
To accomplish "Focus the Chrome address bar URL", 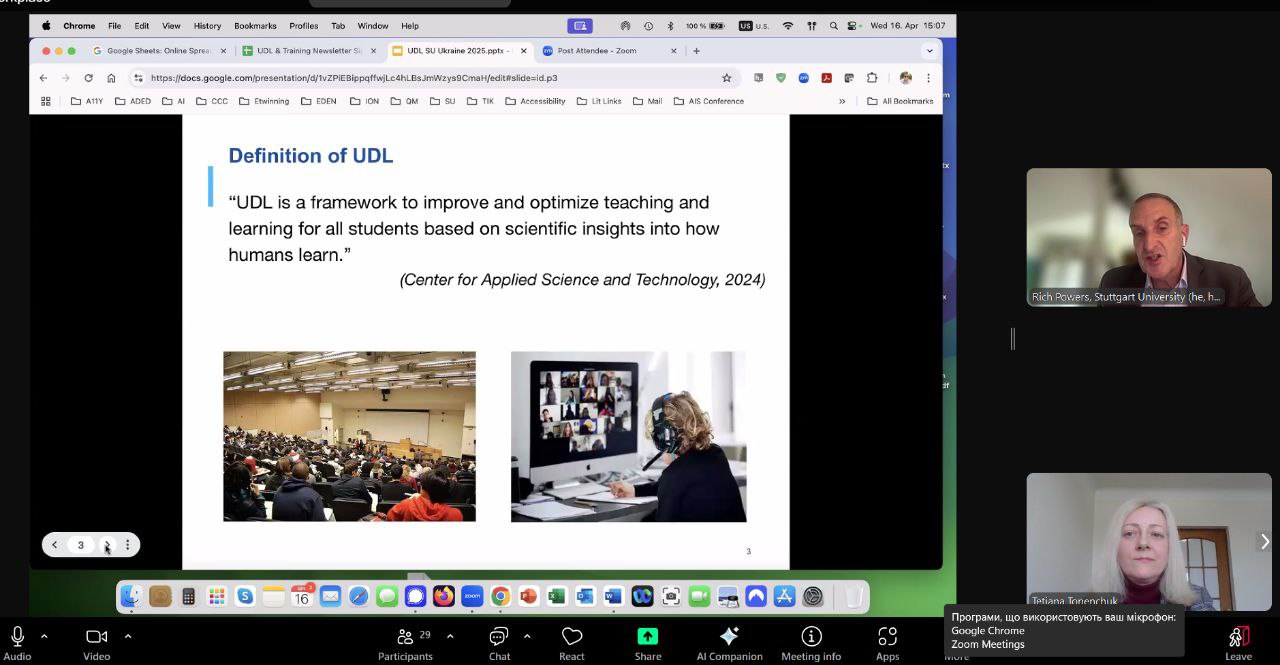I will pyautogui.click(x=354, y=78).
